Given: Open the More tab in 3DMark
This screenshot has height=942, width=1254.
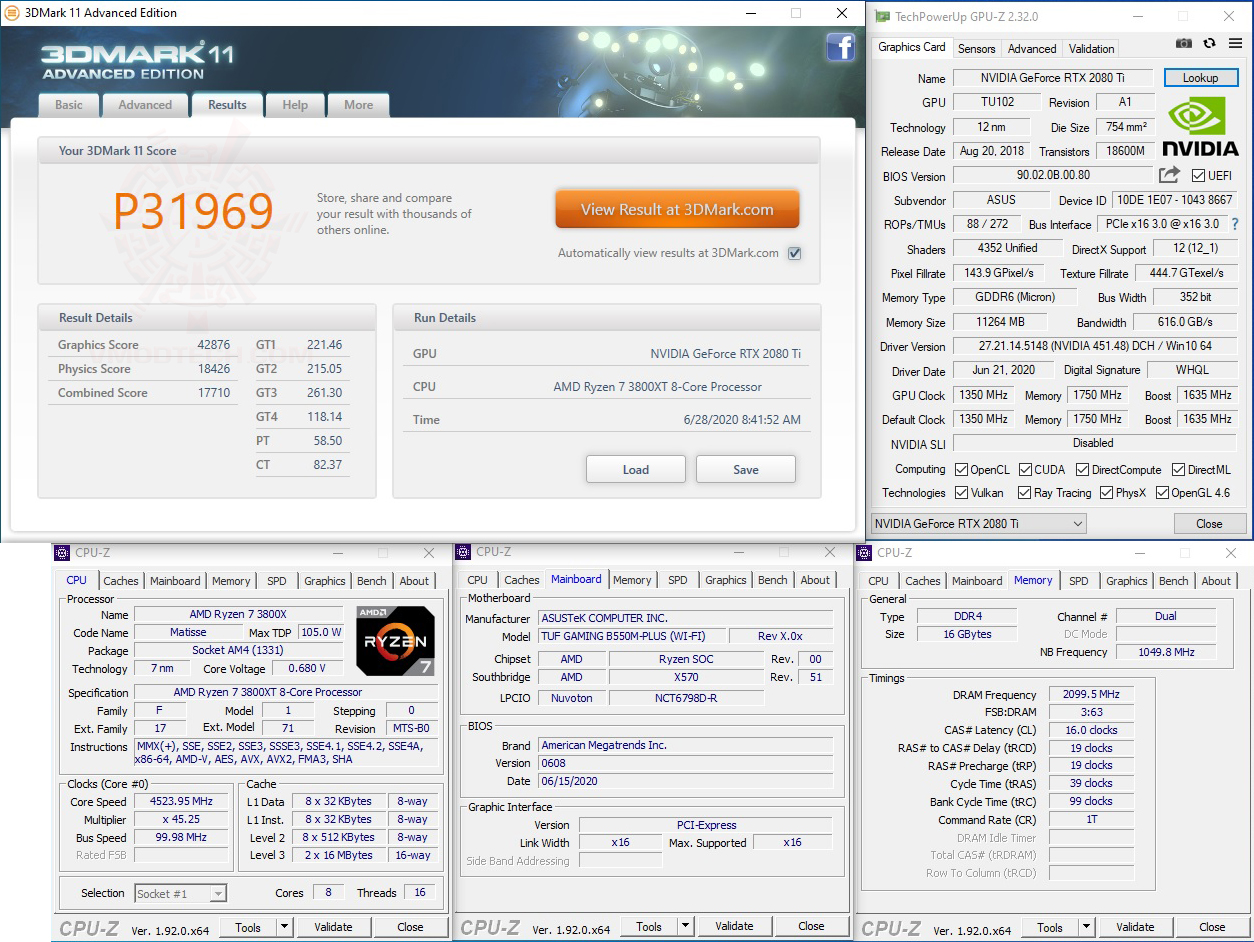Looking at the screenshot, I should 358,105.
